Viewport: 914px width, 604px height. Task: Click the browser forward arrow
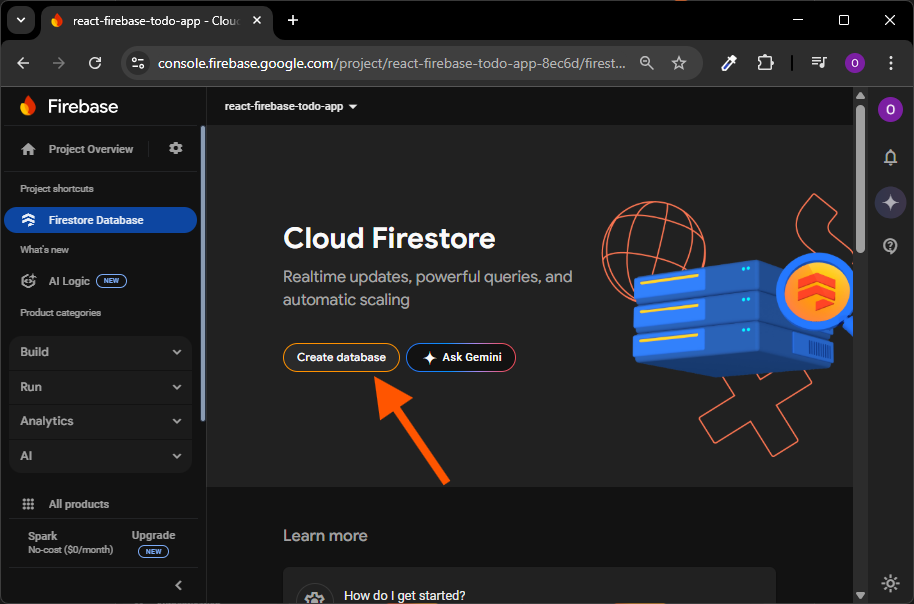tap(59, 63)
